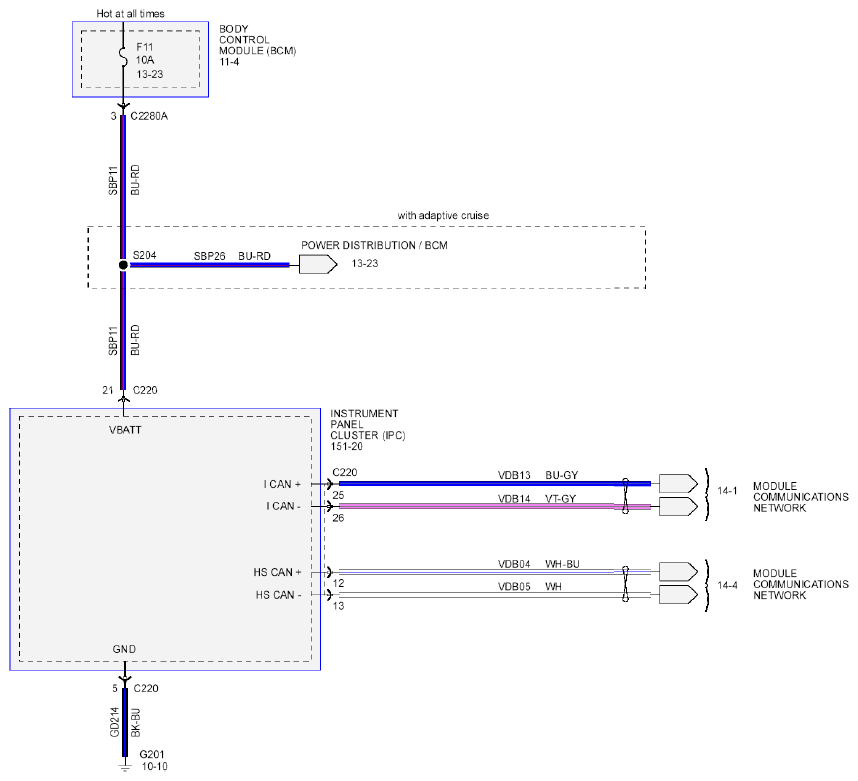Click the F11 10A fuse symbol
The height and width of the screenshot is (781, 858).
click(123, 57)
